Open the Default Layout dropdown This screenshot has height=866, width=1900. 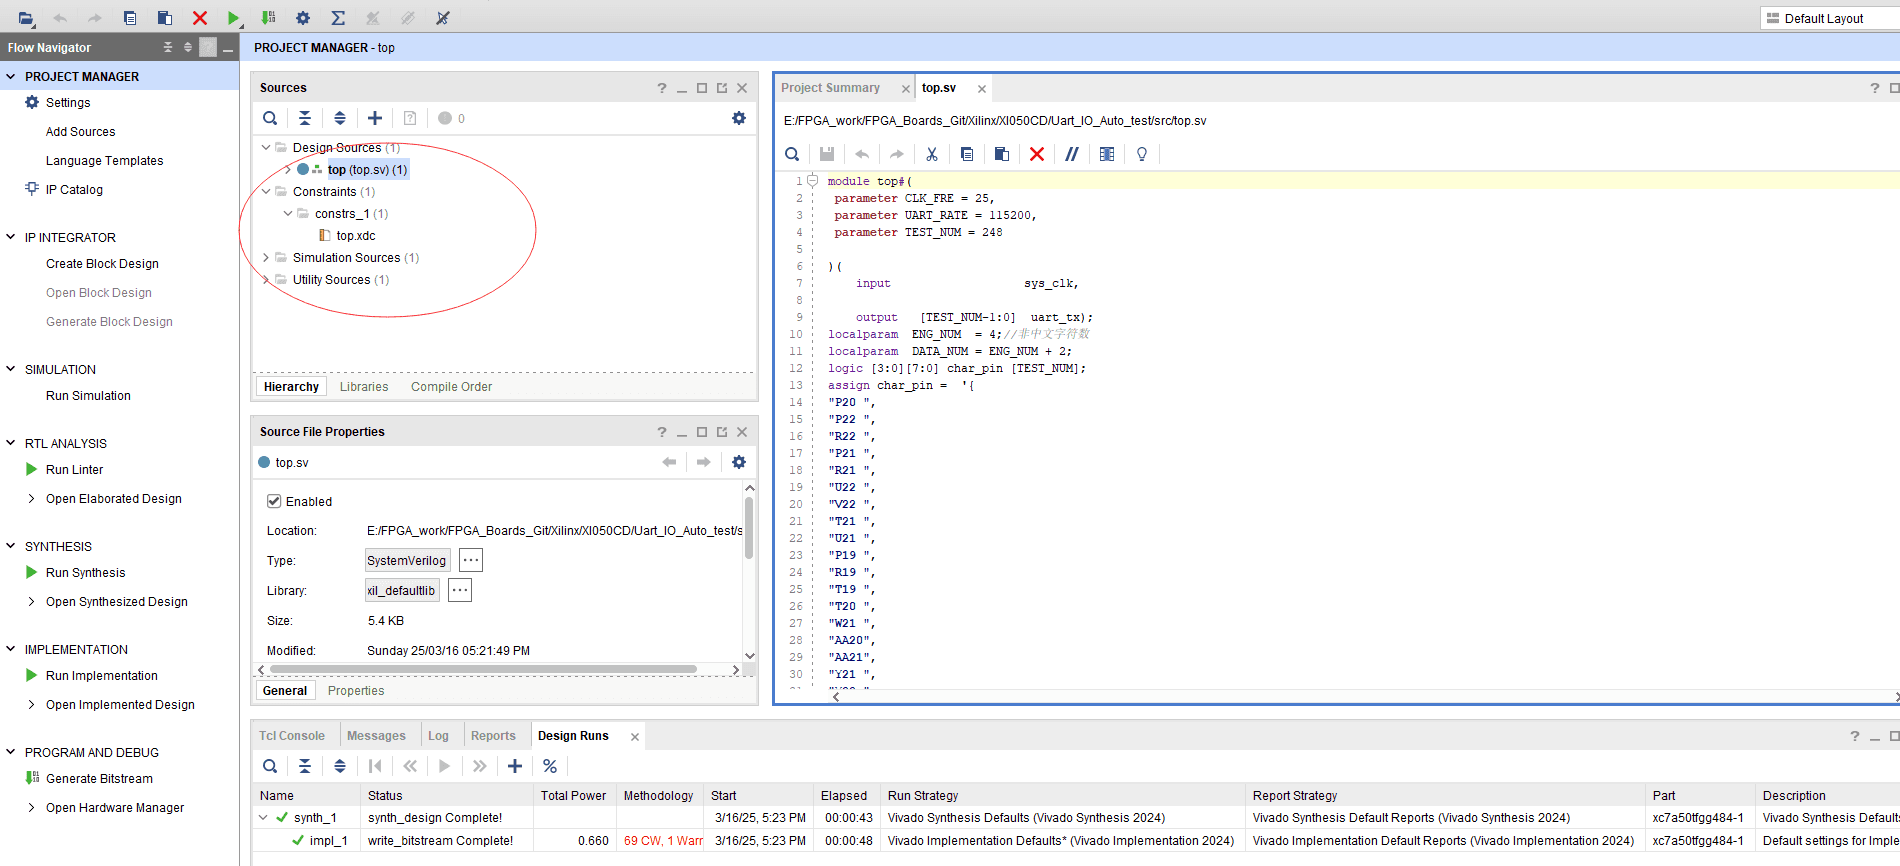pos(1825,18)
